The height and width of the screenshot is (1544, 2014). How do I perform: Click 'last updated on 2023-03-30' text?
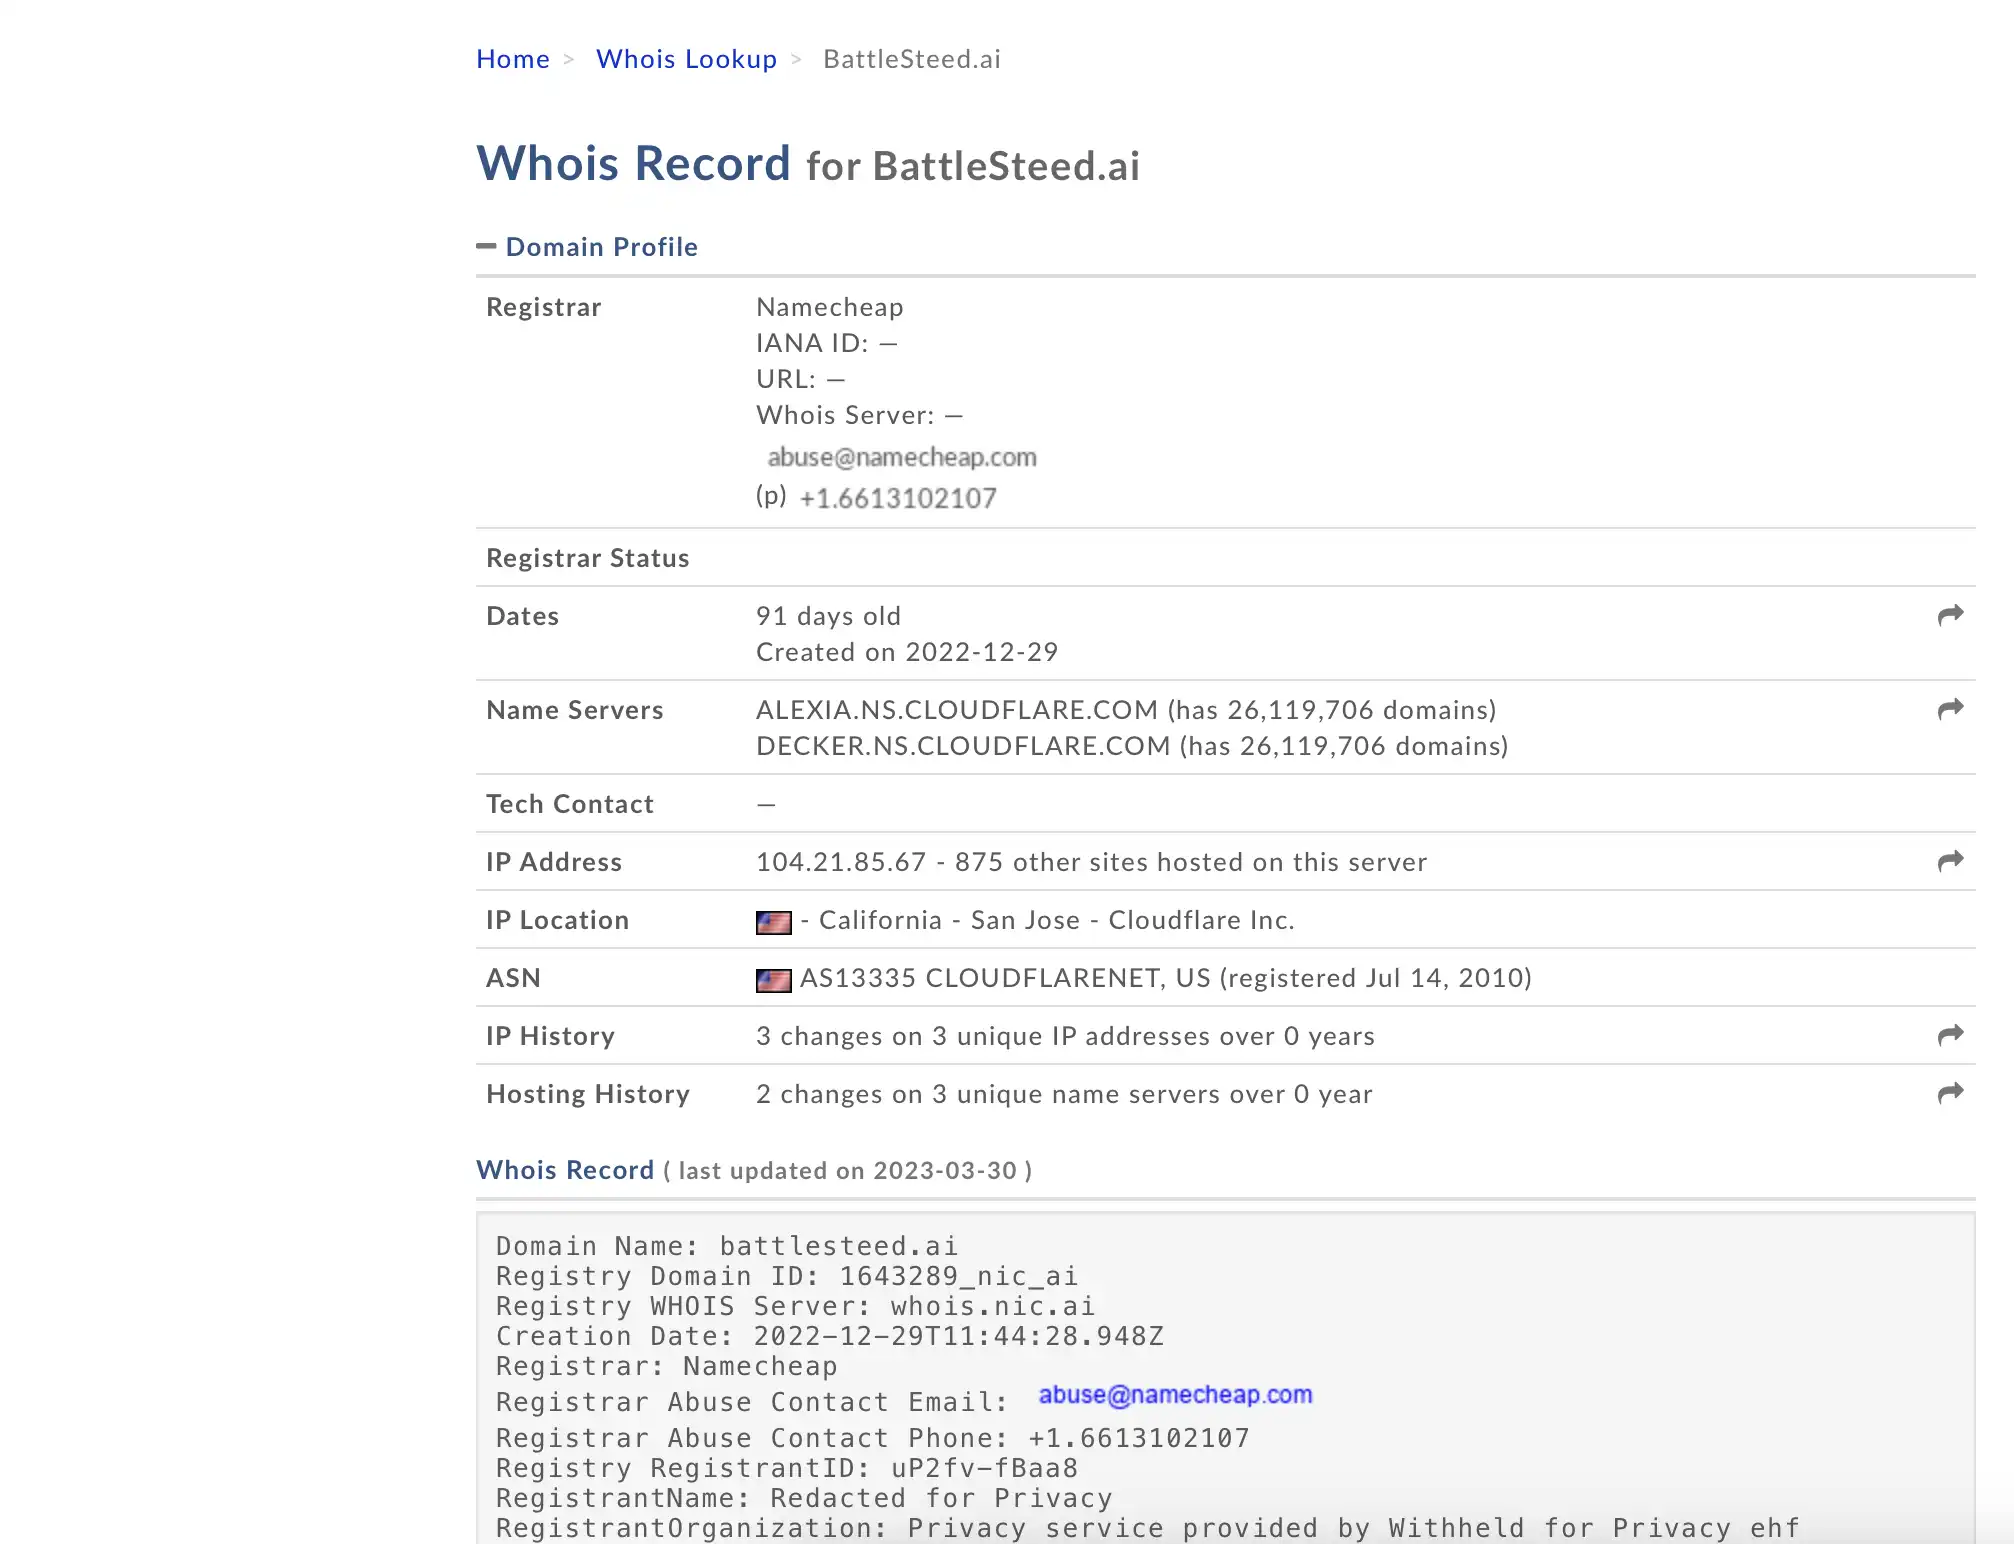pyautogui.click(x=847, y=1171)
